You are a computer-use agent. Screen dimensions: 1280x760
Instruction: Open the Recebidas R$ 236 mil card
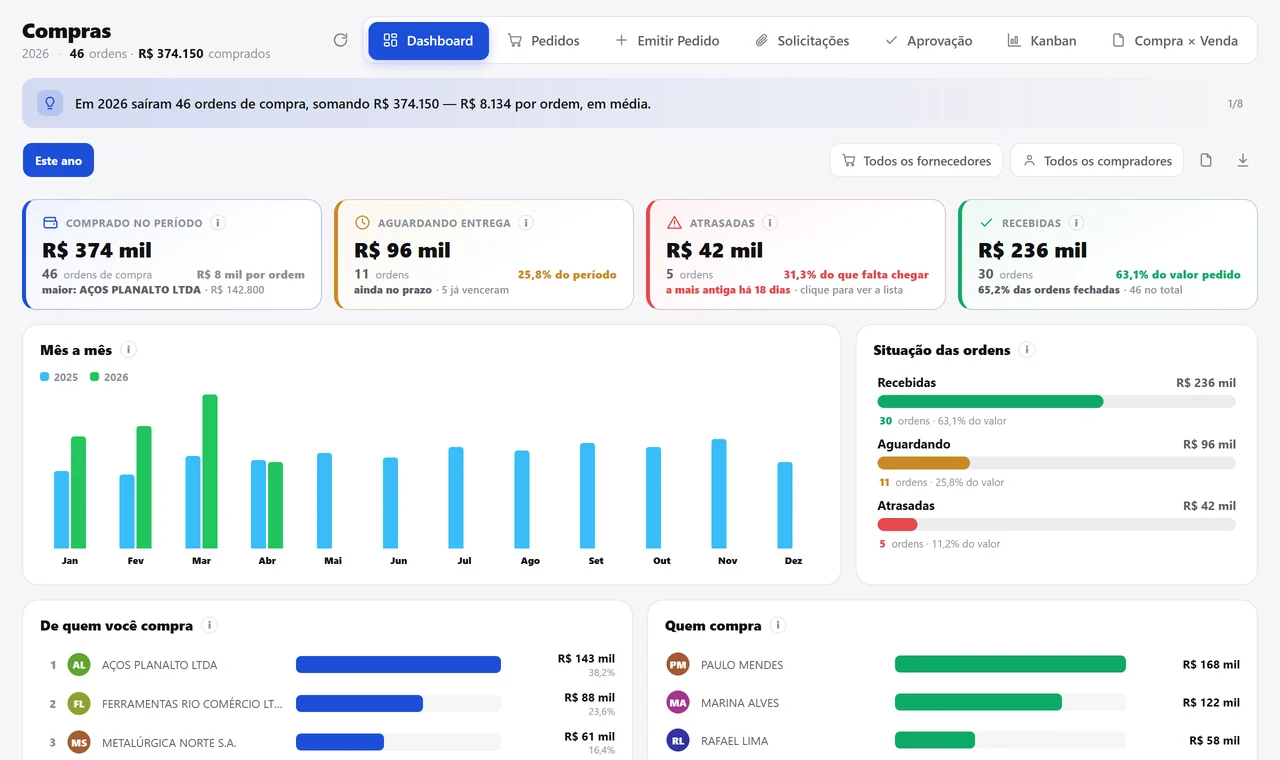1108,254
